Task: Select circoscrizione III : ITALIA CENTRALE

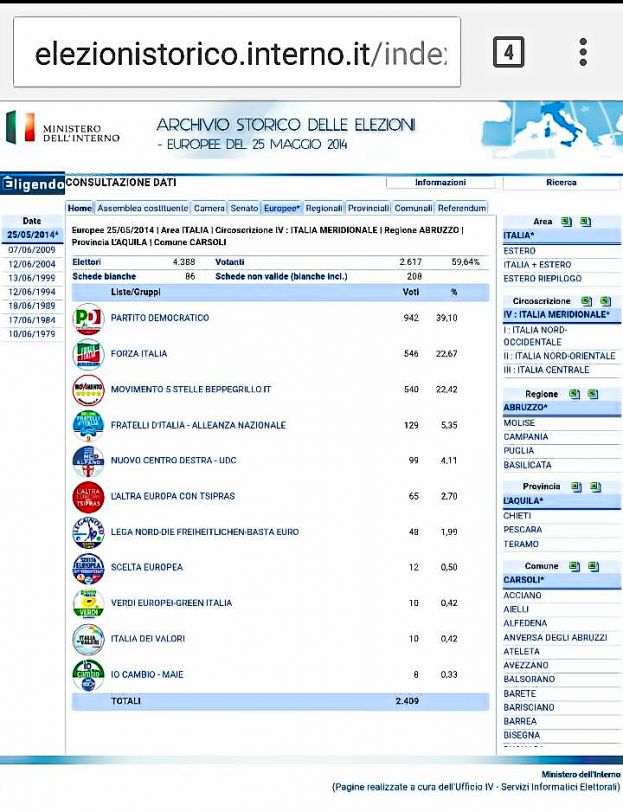Action: pyautogui.click(x=546, y=370)
